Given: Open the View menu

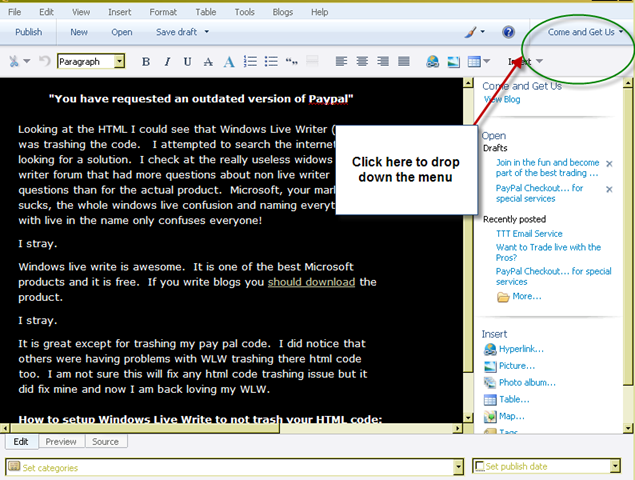Looking at the screenshot, I should [81, 12].
